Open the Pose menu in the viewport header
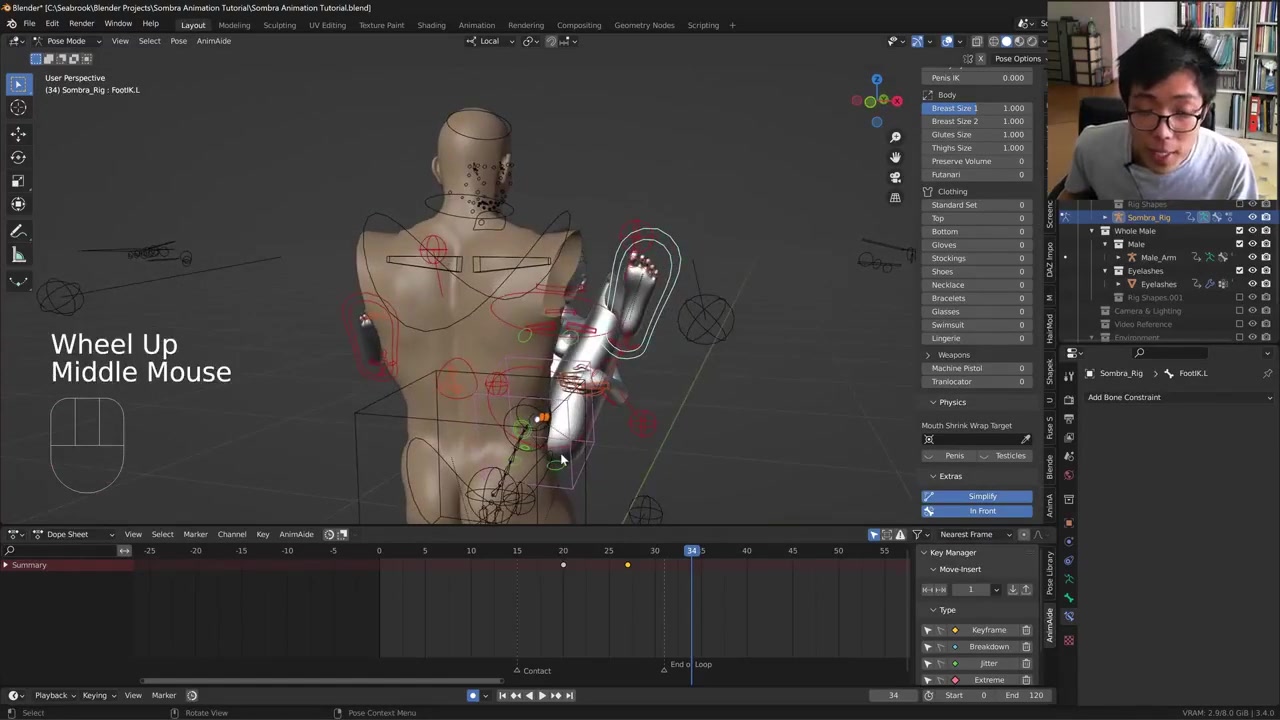The image size is (1280, 720). (178, 41)
